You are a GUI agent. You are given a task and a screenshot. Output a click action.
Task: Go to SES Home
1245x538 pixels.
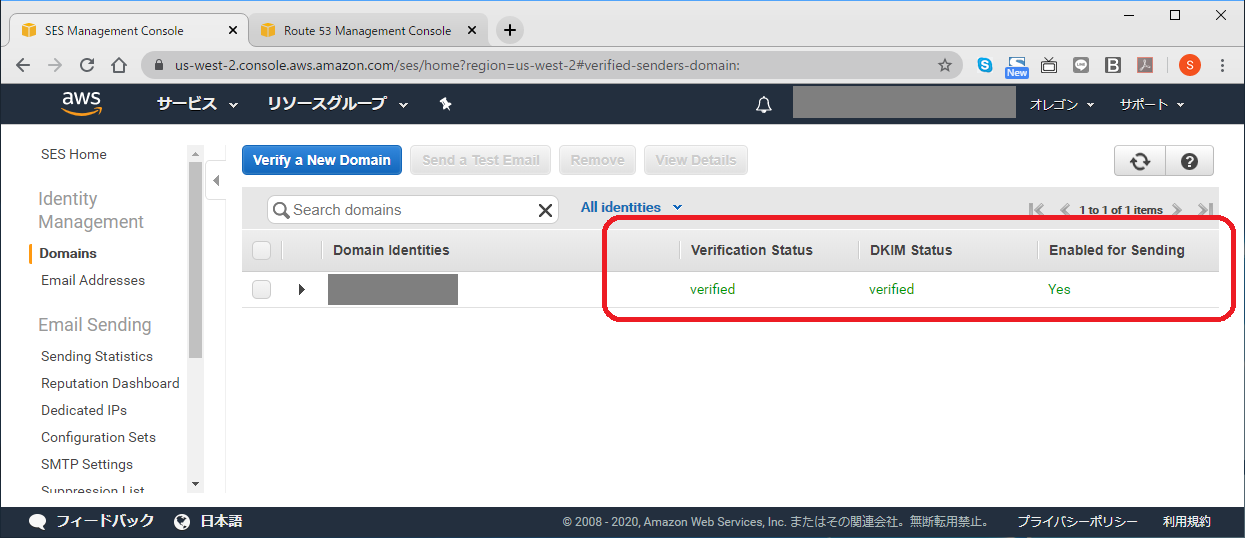[74, 154]
